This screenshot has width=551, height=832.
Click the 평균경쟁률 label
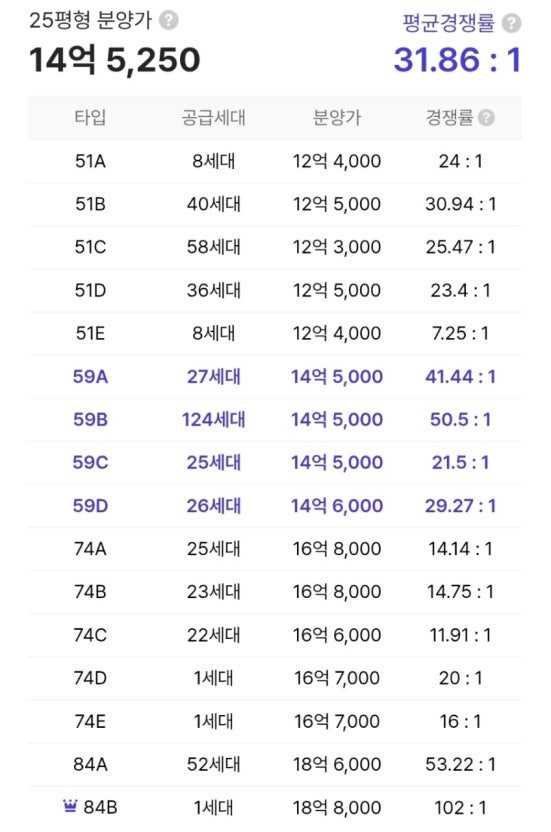[449, 23]
